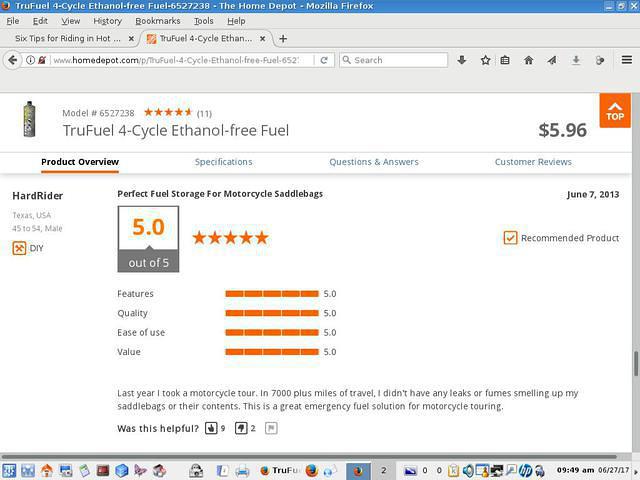Open the site information icon in address bar

pyautogui.click(x=31, y=60)
